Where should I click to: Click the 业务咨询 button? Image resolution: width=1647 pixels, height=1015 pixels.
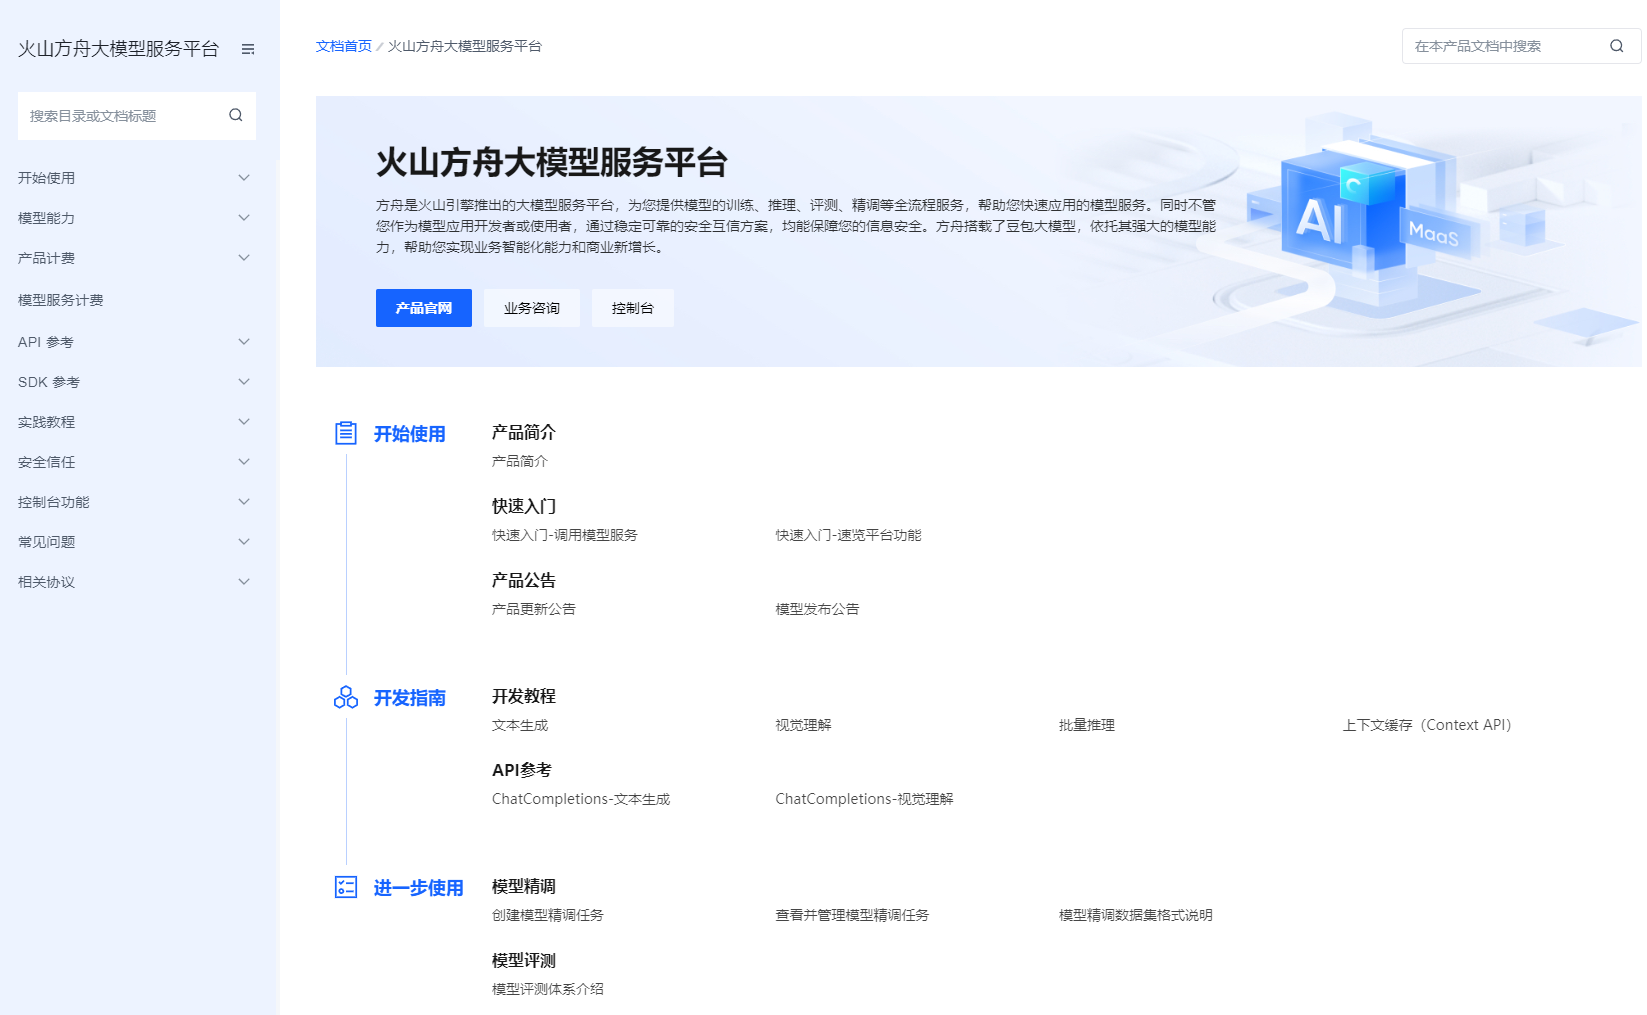click(x=532, y=308)
